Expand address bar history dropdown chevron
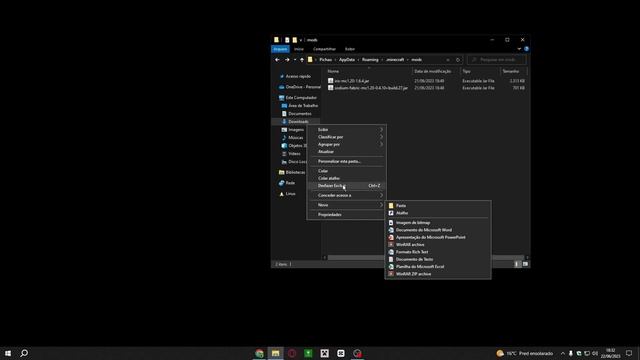The height and width of the screenshot is (360, 640). coord(448,60)
